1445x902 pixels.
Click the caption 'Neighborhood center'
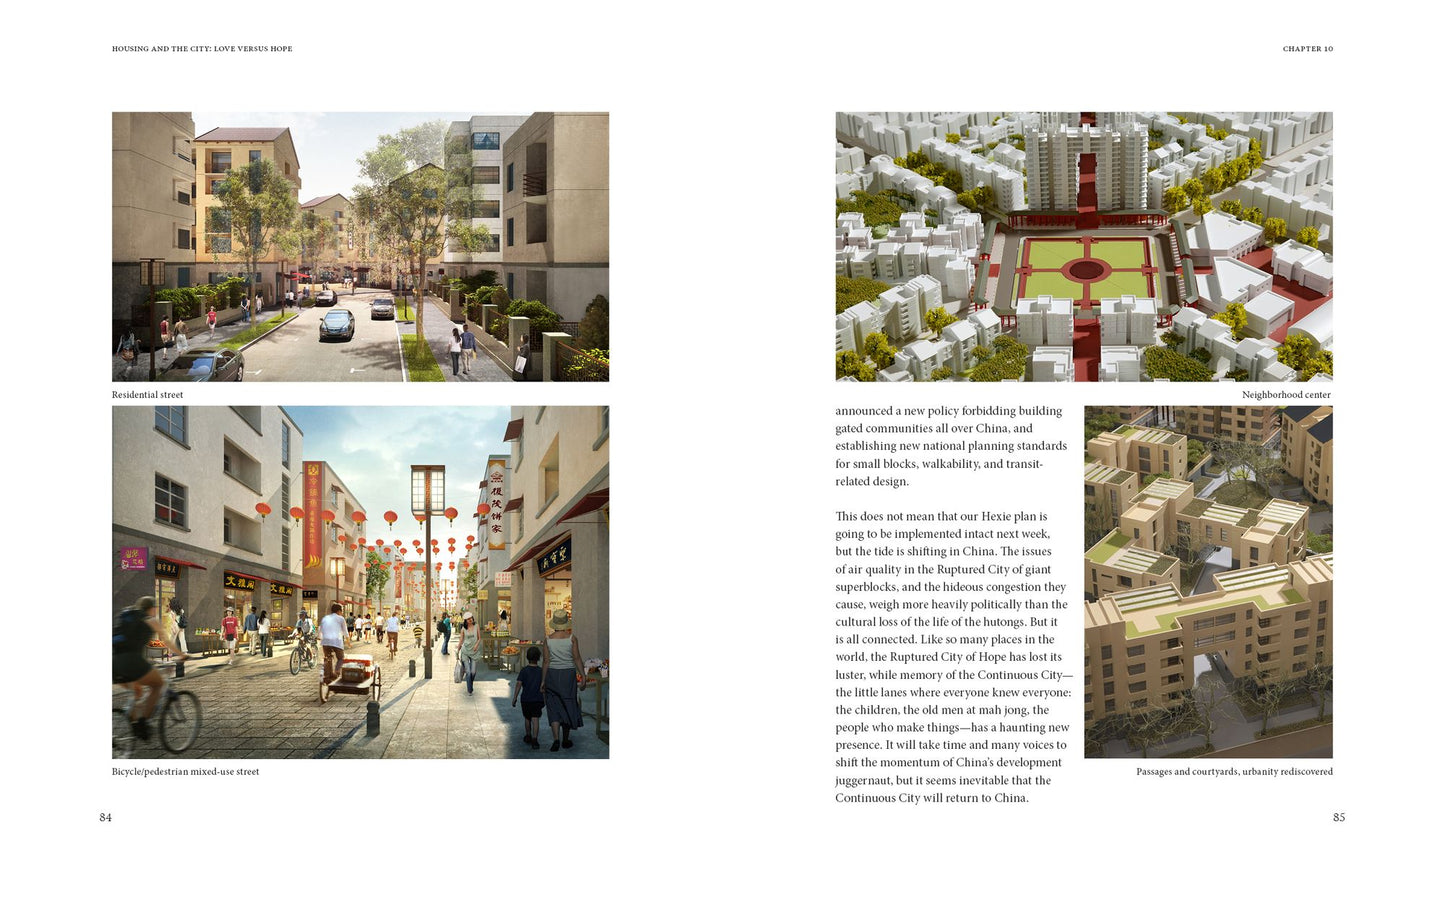coord(1287,395)
